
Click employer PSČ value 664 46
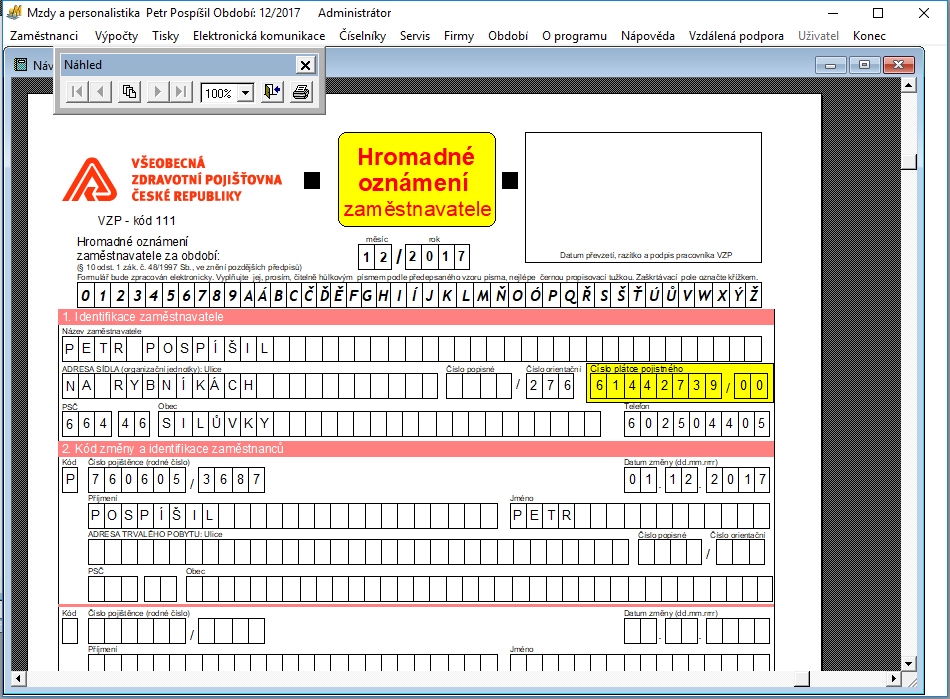click(x=106, y=423)
